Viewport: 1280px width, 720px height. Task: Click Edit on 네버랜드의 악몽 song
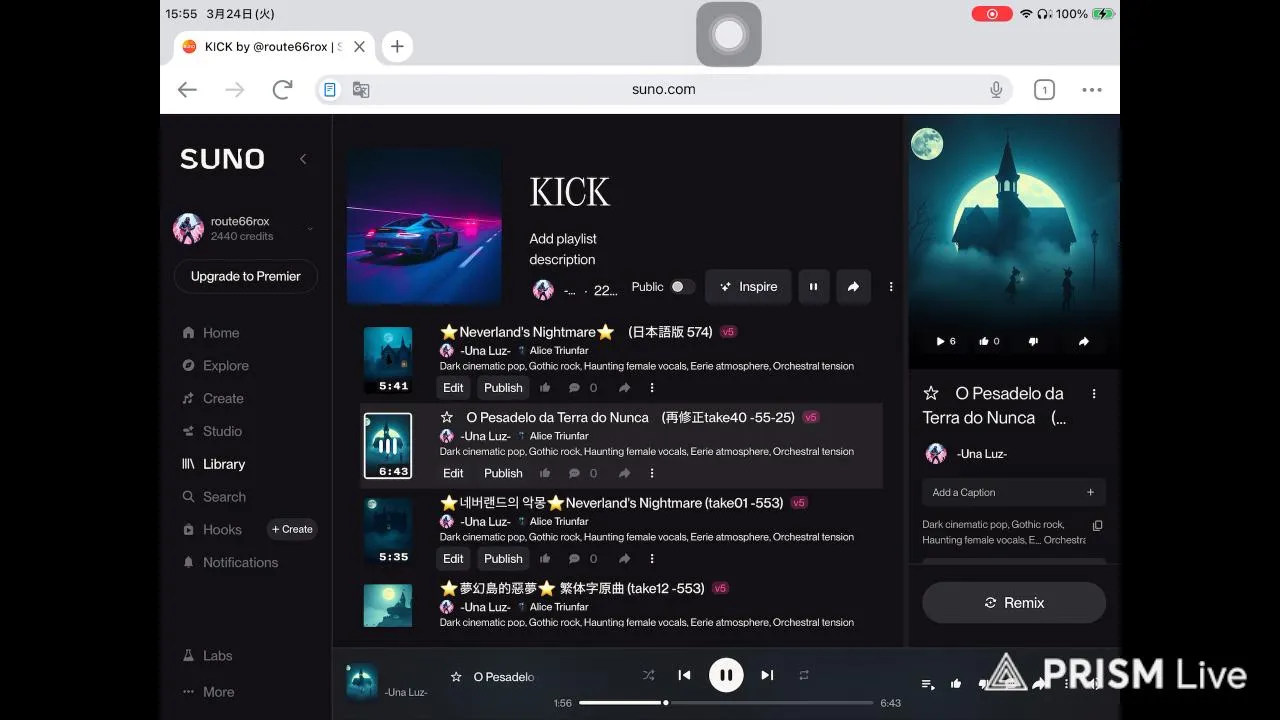click(453, 559)
